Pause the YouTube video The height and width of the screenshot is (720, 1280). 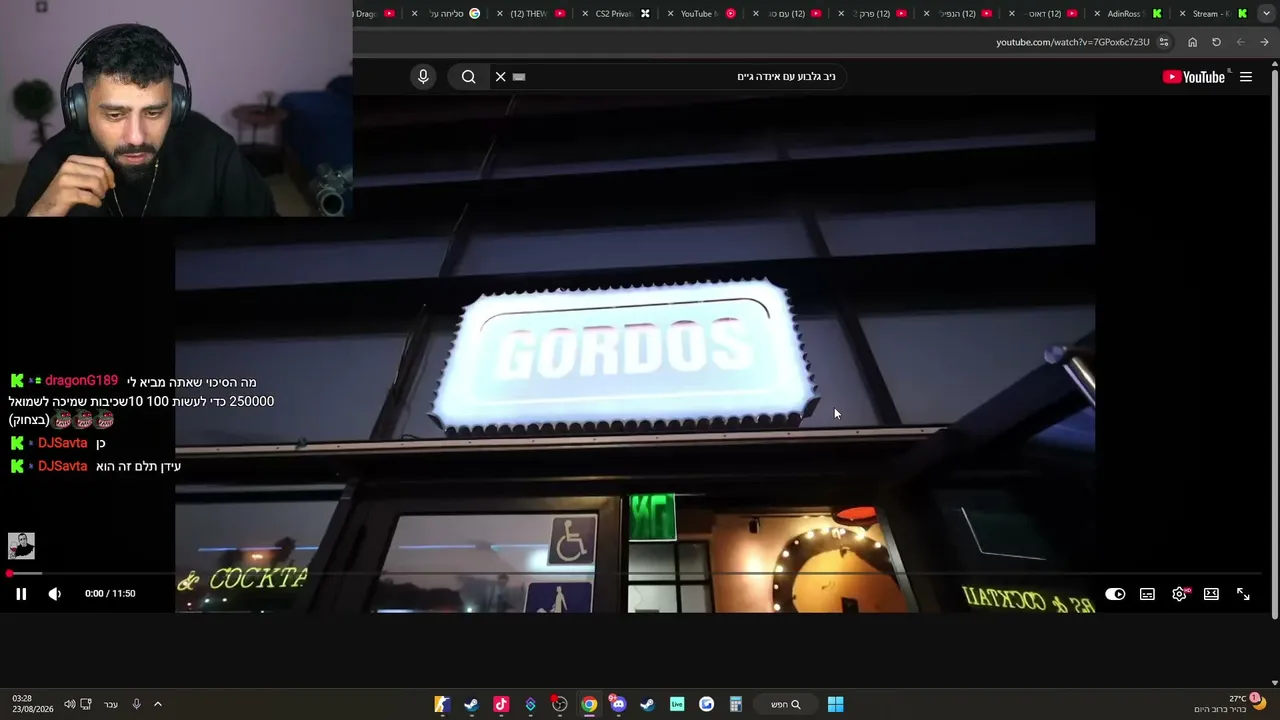pos(21,594)
